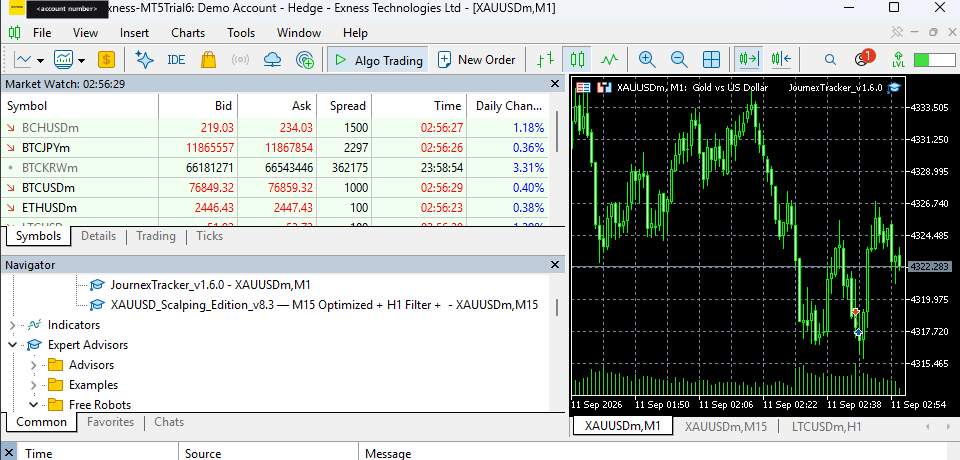
Task: Click the Market Watch vertical scrollbar
Action: click(x=556, y=132)
